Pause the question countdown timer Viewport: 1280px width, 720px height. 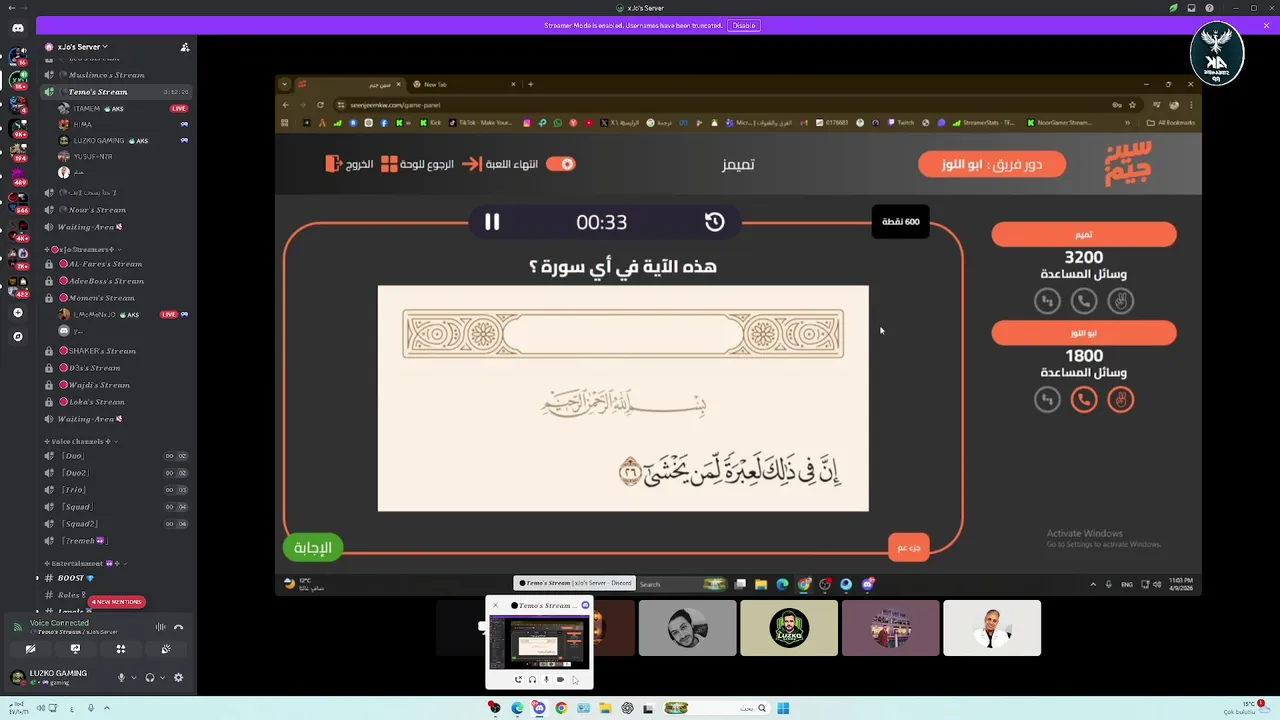tap(492, 222)
